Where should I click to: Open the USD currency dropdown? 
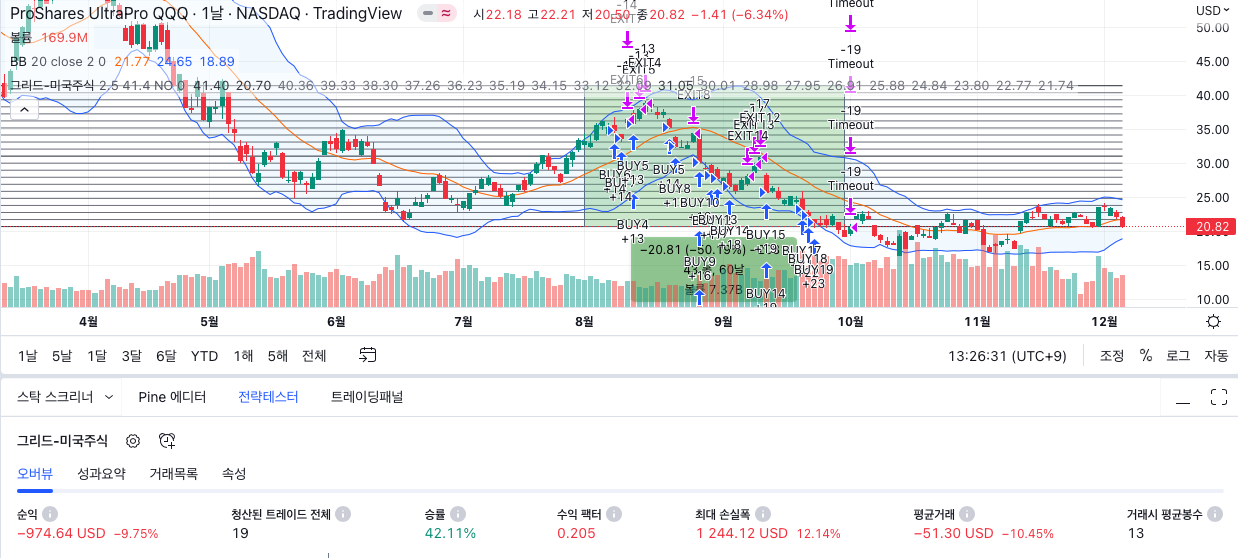pos(1211,10)
